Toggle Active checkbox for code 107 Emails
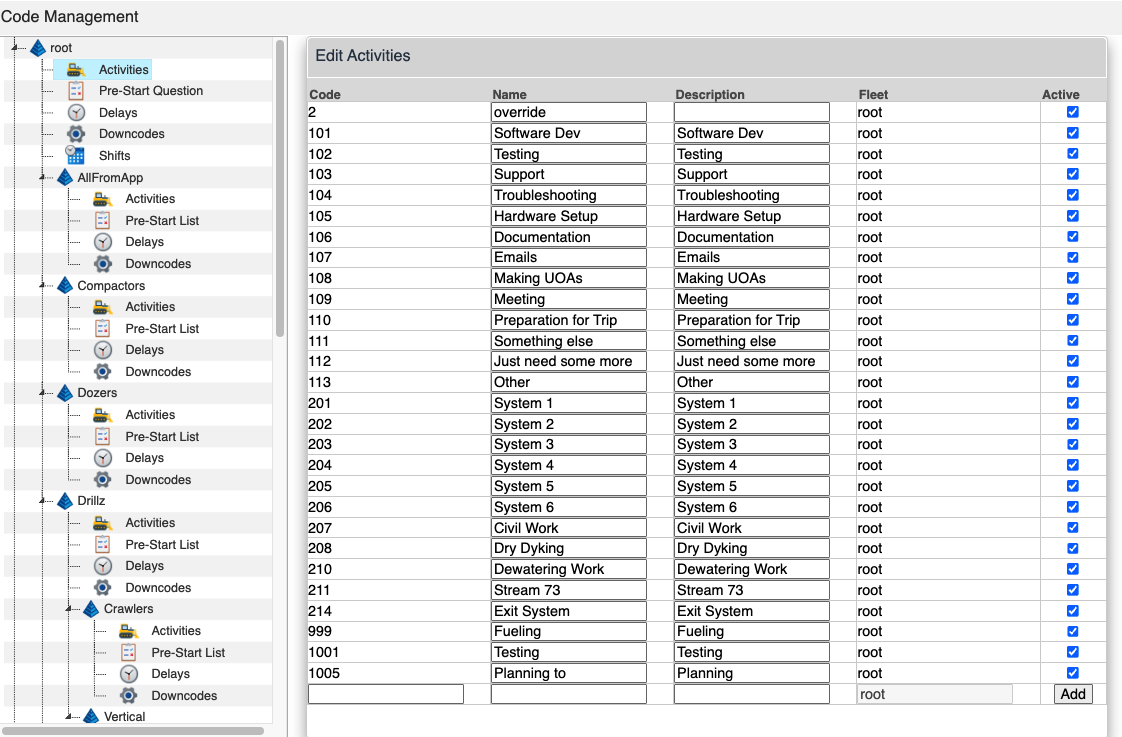 [1073, 257]
